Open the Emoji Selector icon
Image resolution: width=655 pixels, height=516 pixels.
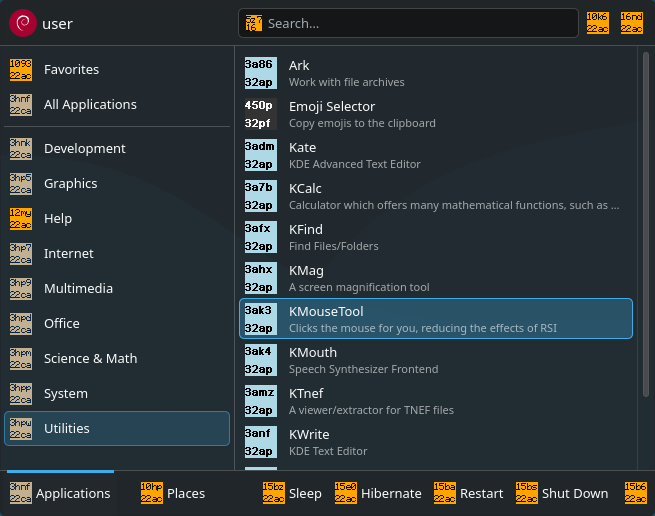pyautogui.click(x=261, y=114)
